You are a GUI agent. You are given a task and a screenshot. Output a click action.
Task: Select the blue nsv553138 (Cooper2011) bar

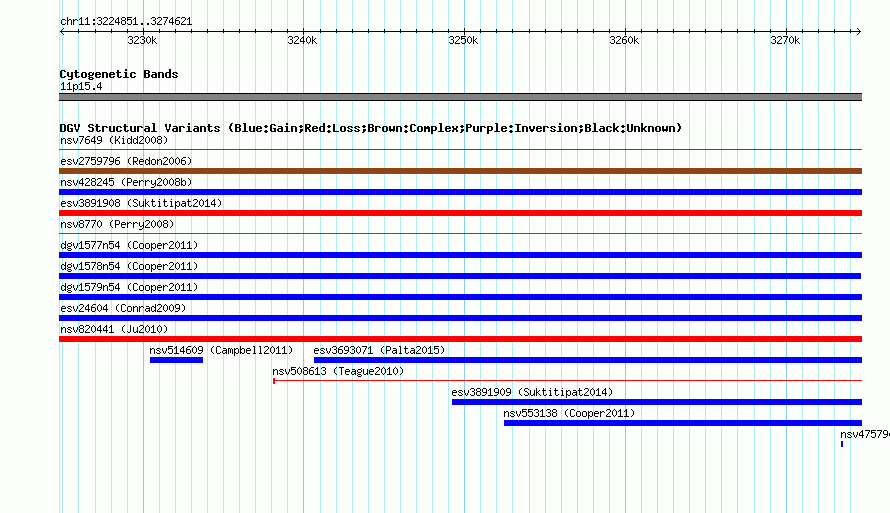(683, 423)
